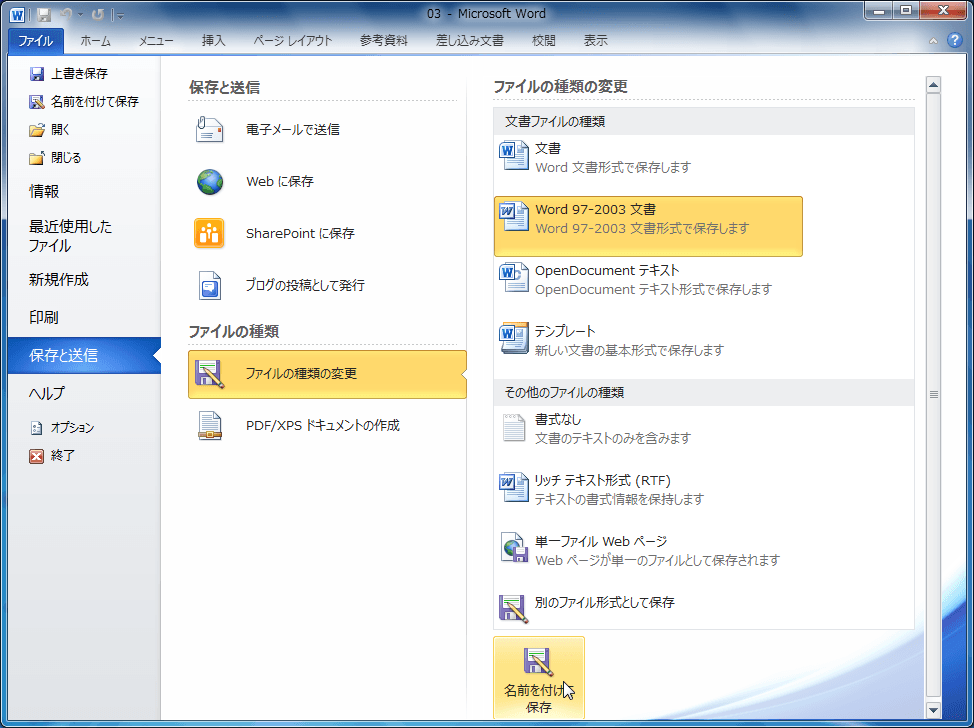Click the Word 97-2003 document icon
This screenshot has width=974, height=728.
pos(514,217)
